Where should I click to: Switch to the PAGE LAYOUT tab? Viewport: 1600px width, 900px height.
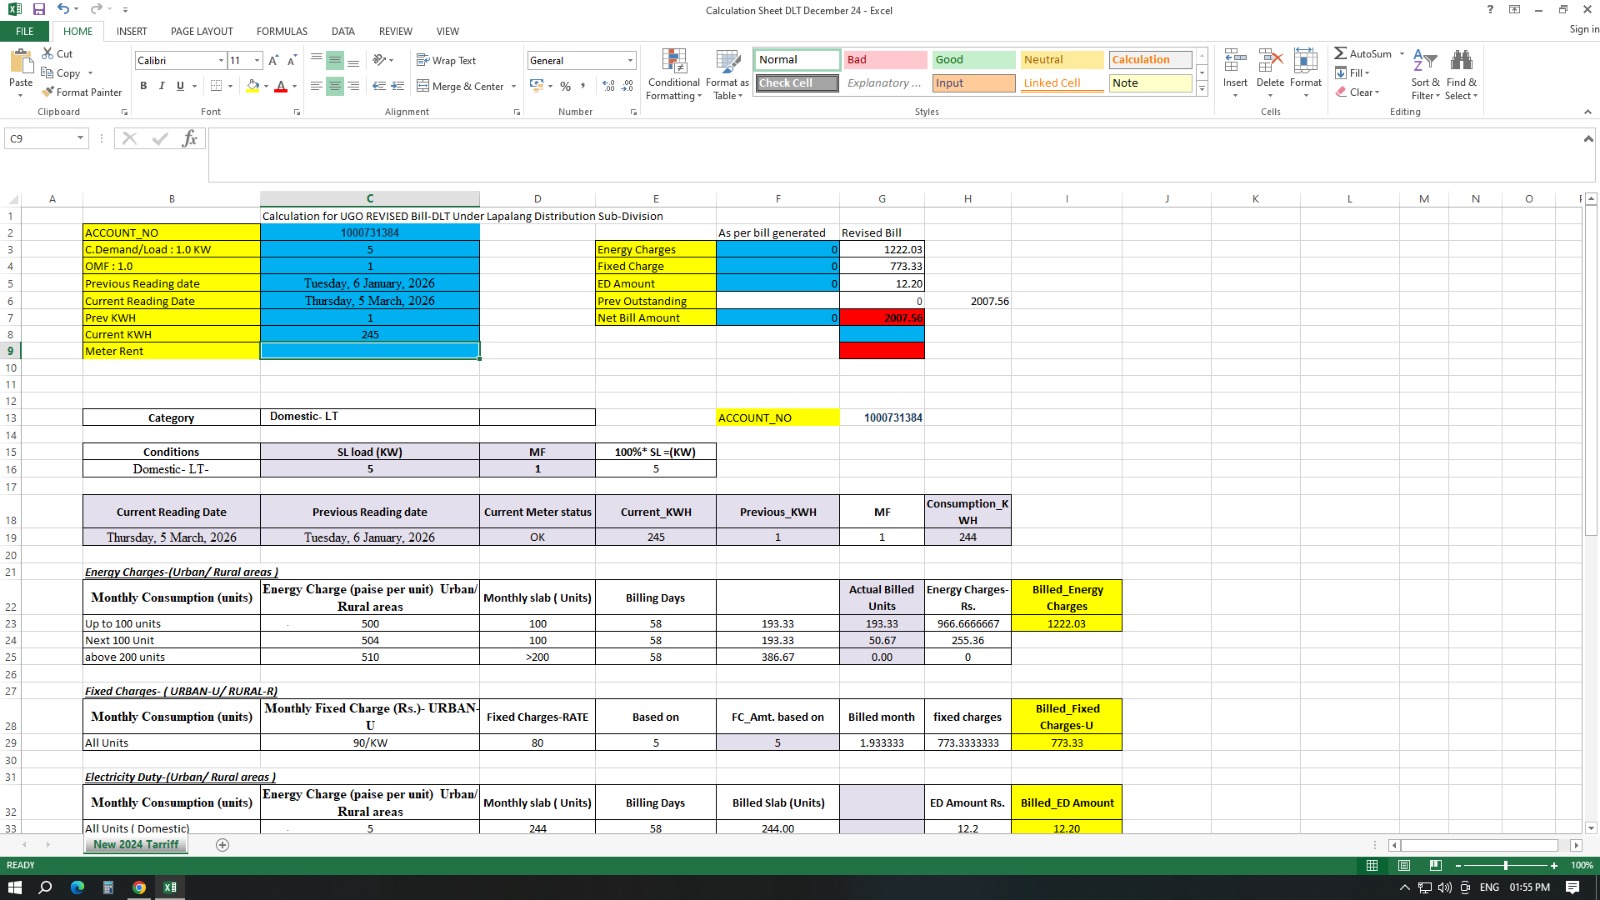tap(201, 31)
